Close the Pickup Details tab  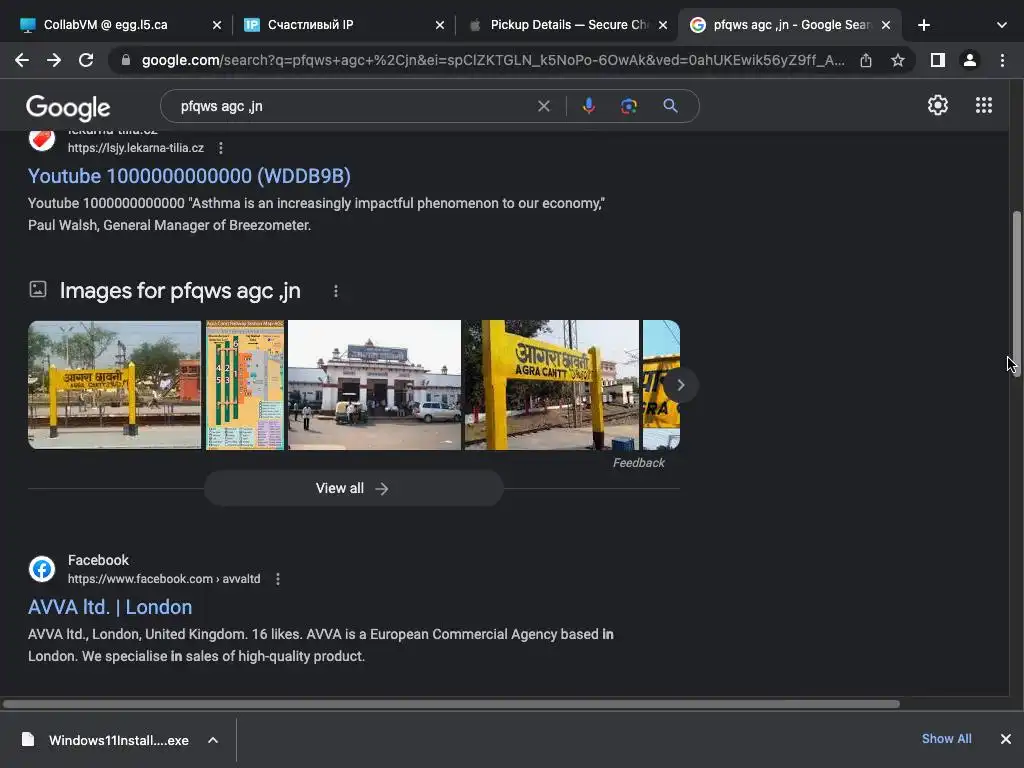point(663,25)
